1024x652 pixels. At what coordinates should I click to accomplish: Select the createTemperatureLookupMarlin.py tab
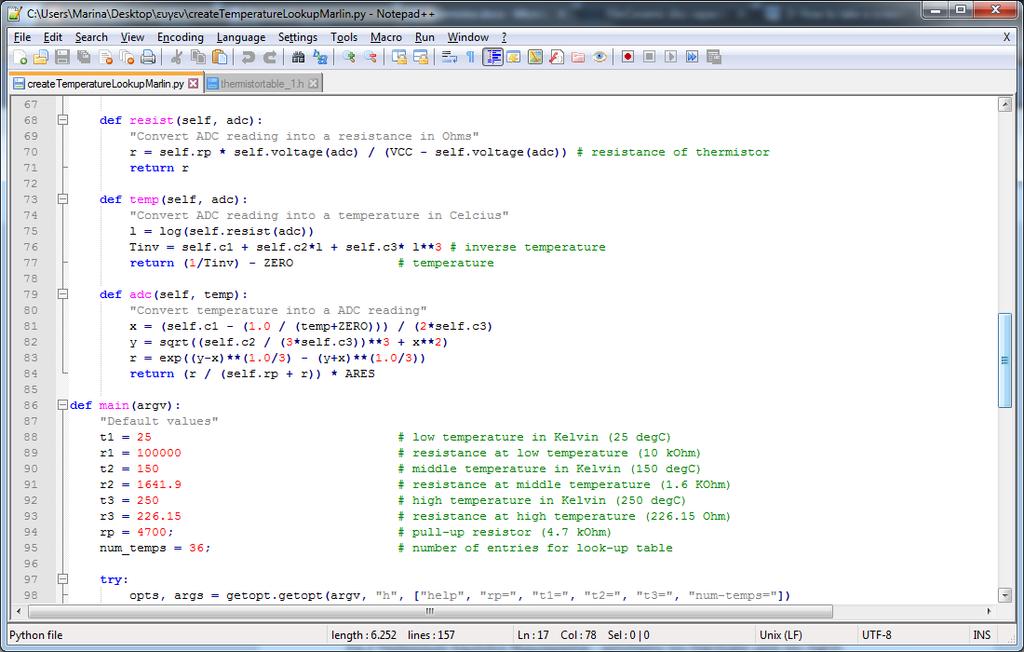(x=105, y=84)
